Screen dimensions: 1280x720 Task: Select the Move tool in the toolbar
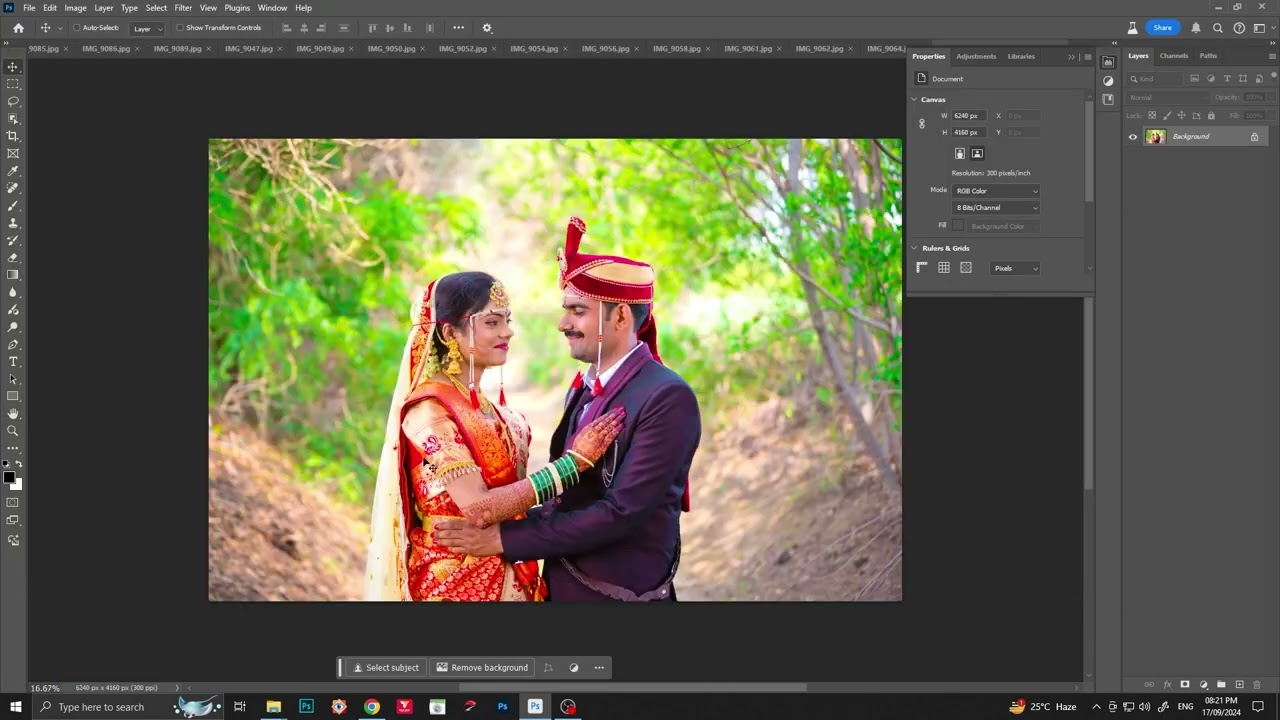click(13, 67)
